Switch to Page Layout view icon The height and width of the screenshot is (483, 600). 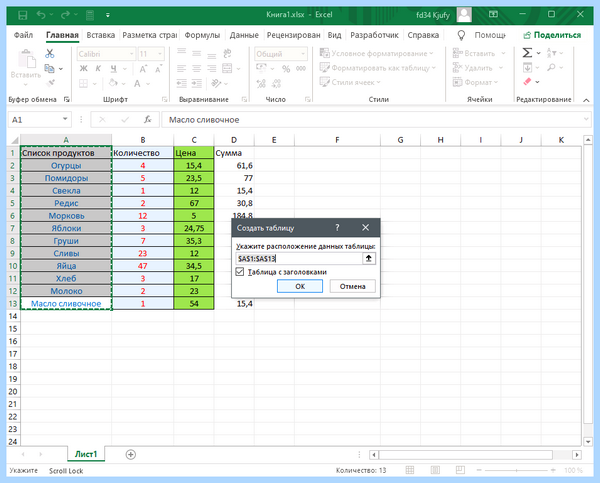[435, 470]
